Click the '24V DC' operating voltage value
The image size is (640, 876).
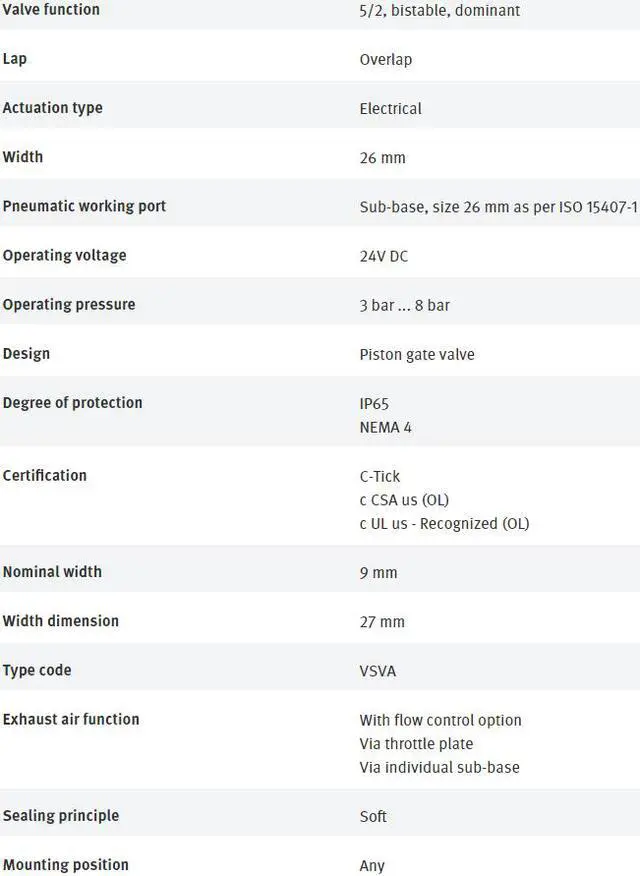coord(384,256)
